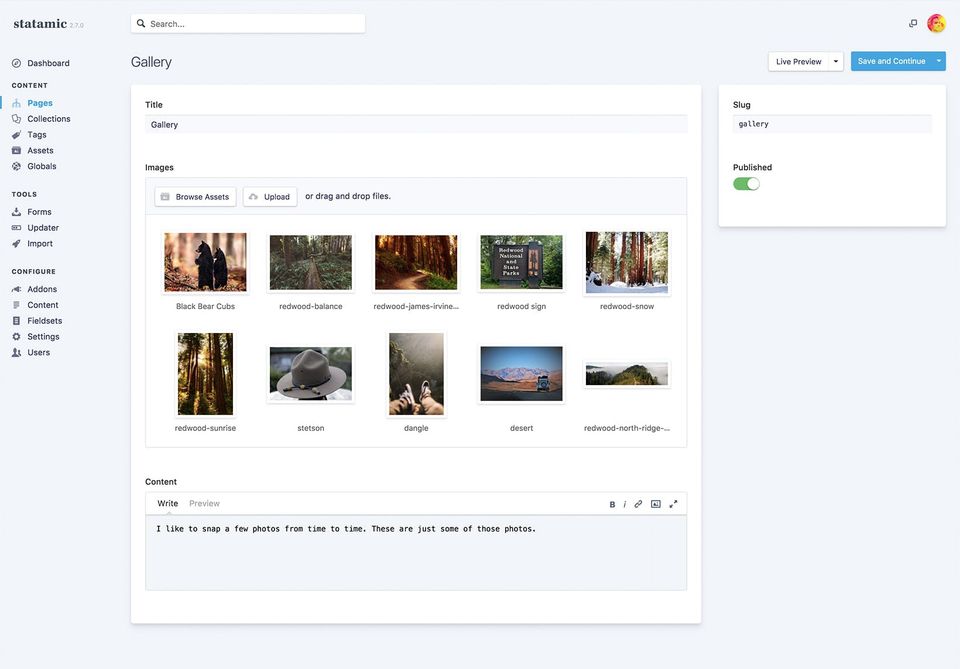Click the Pages sitemap icon

pyautogui.click(x=17, y=103)
